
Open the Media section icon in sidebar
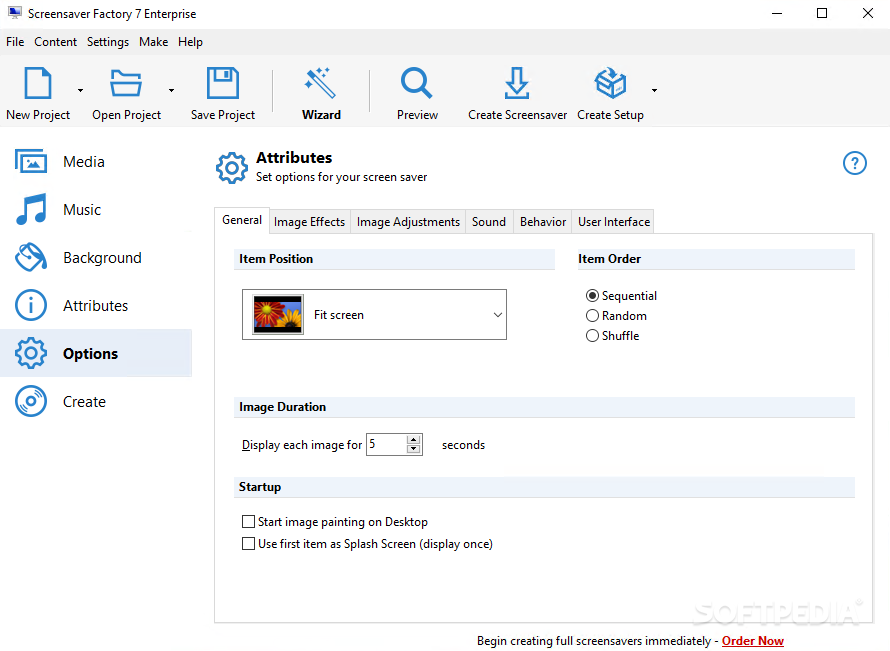pos(31,162)
